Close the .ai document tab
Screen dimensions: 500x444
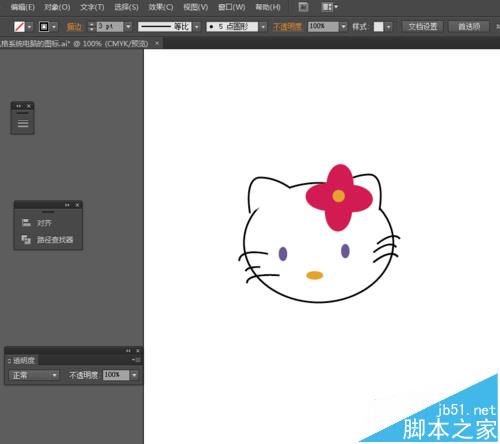157,43
